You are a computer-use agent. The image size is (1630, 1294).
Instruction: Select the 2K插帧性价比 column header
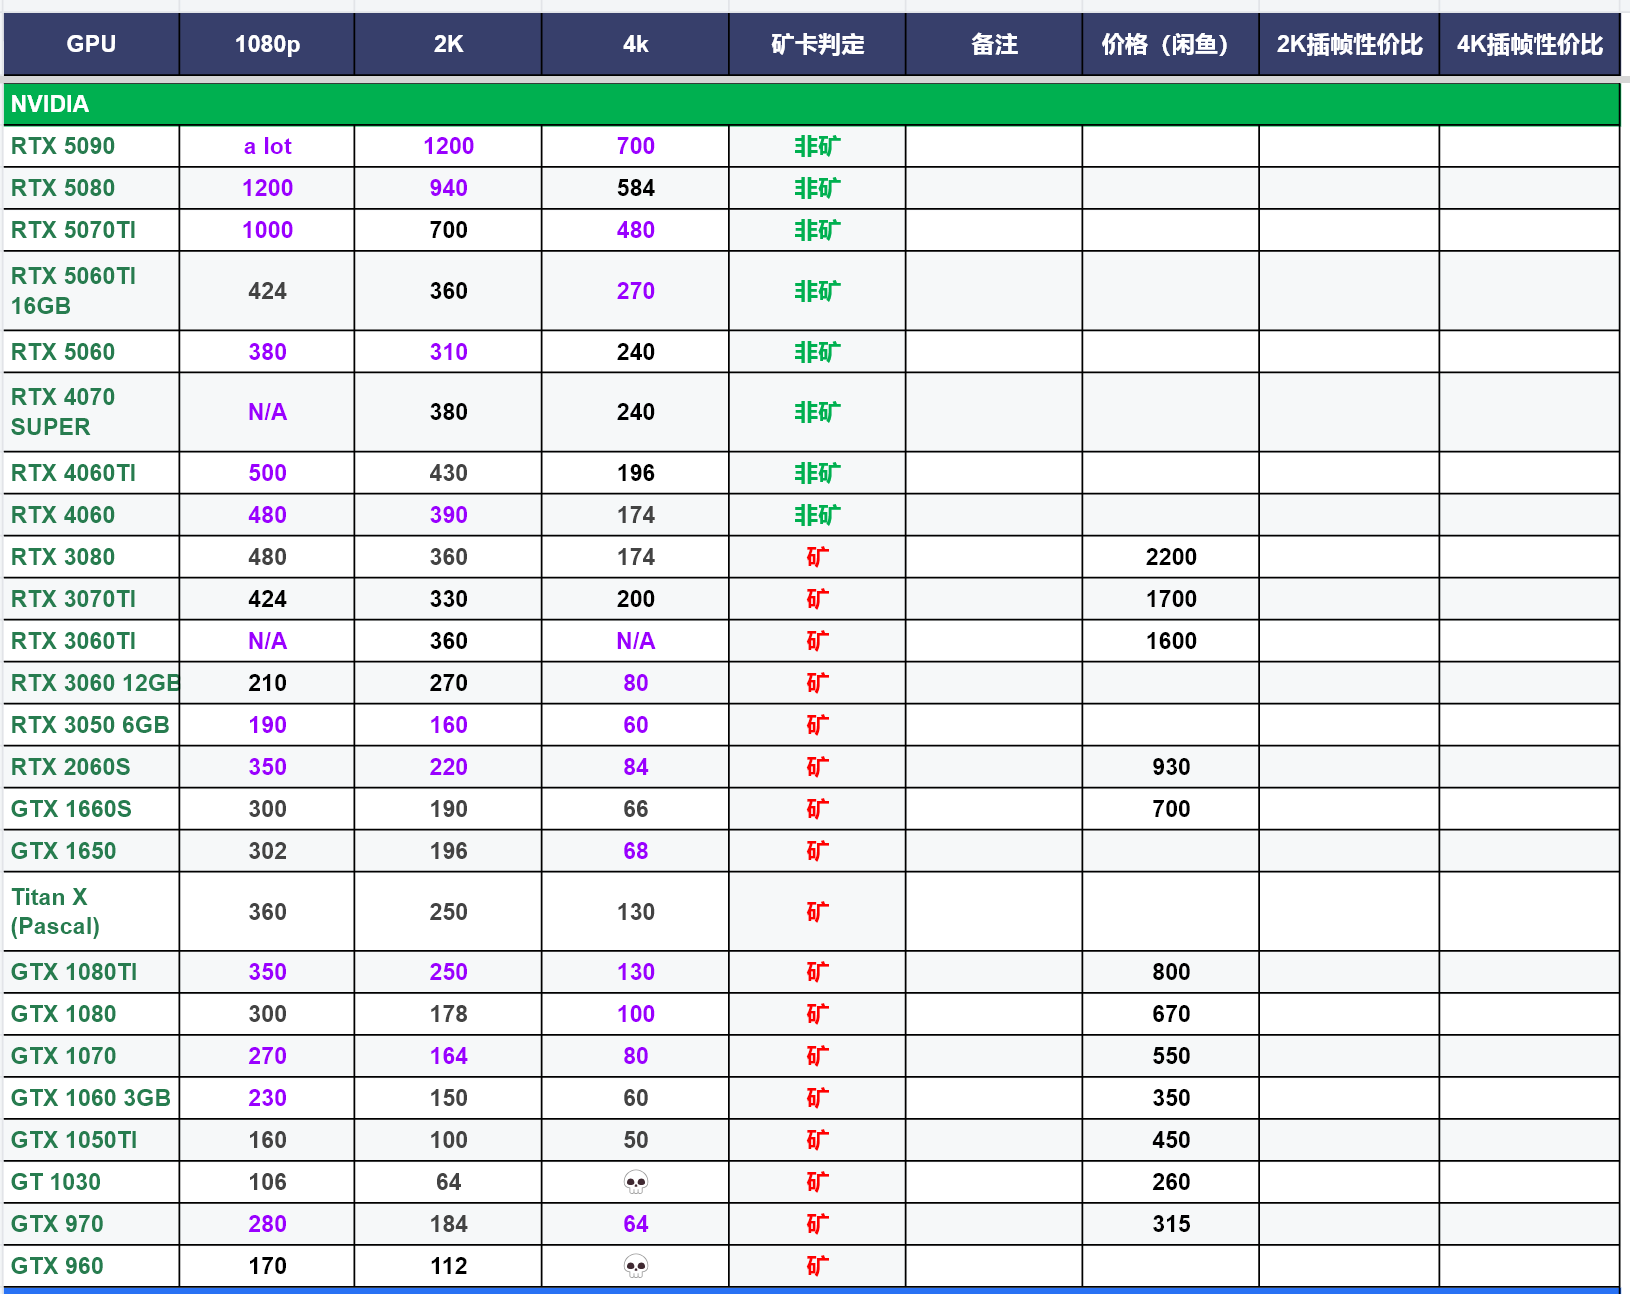[x=1349, y=44]
